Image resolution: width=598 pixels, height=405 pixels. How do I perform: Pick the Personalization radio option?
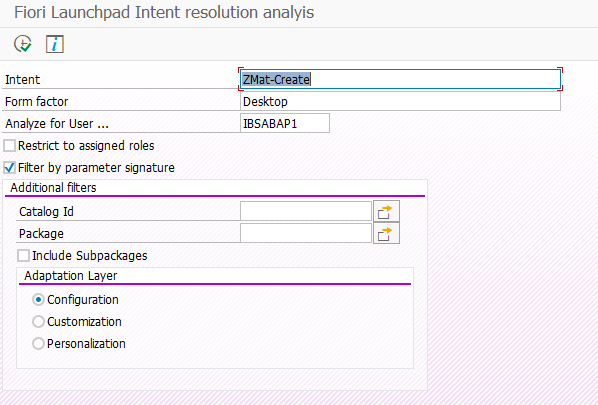(38, 344)
